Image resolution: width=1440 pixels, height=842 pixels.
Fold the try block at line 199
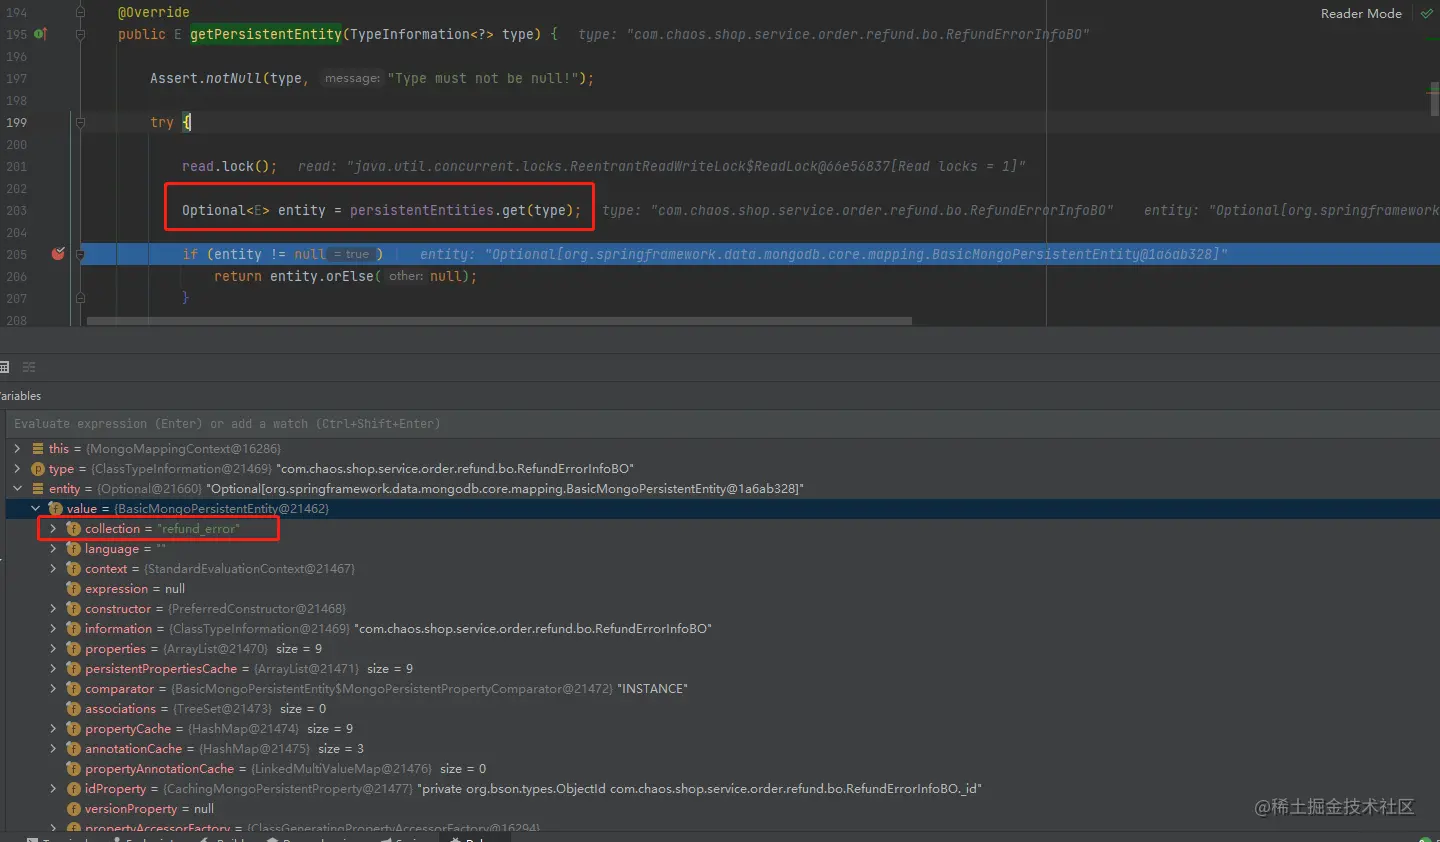click(80, 122)
